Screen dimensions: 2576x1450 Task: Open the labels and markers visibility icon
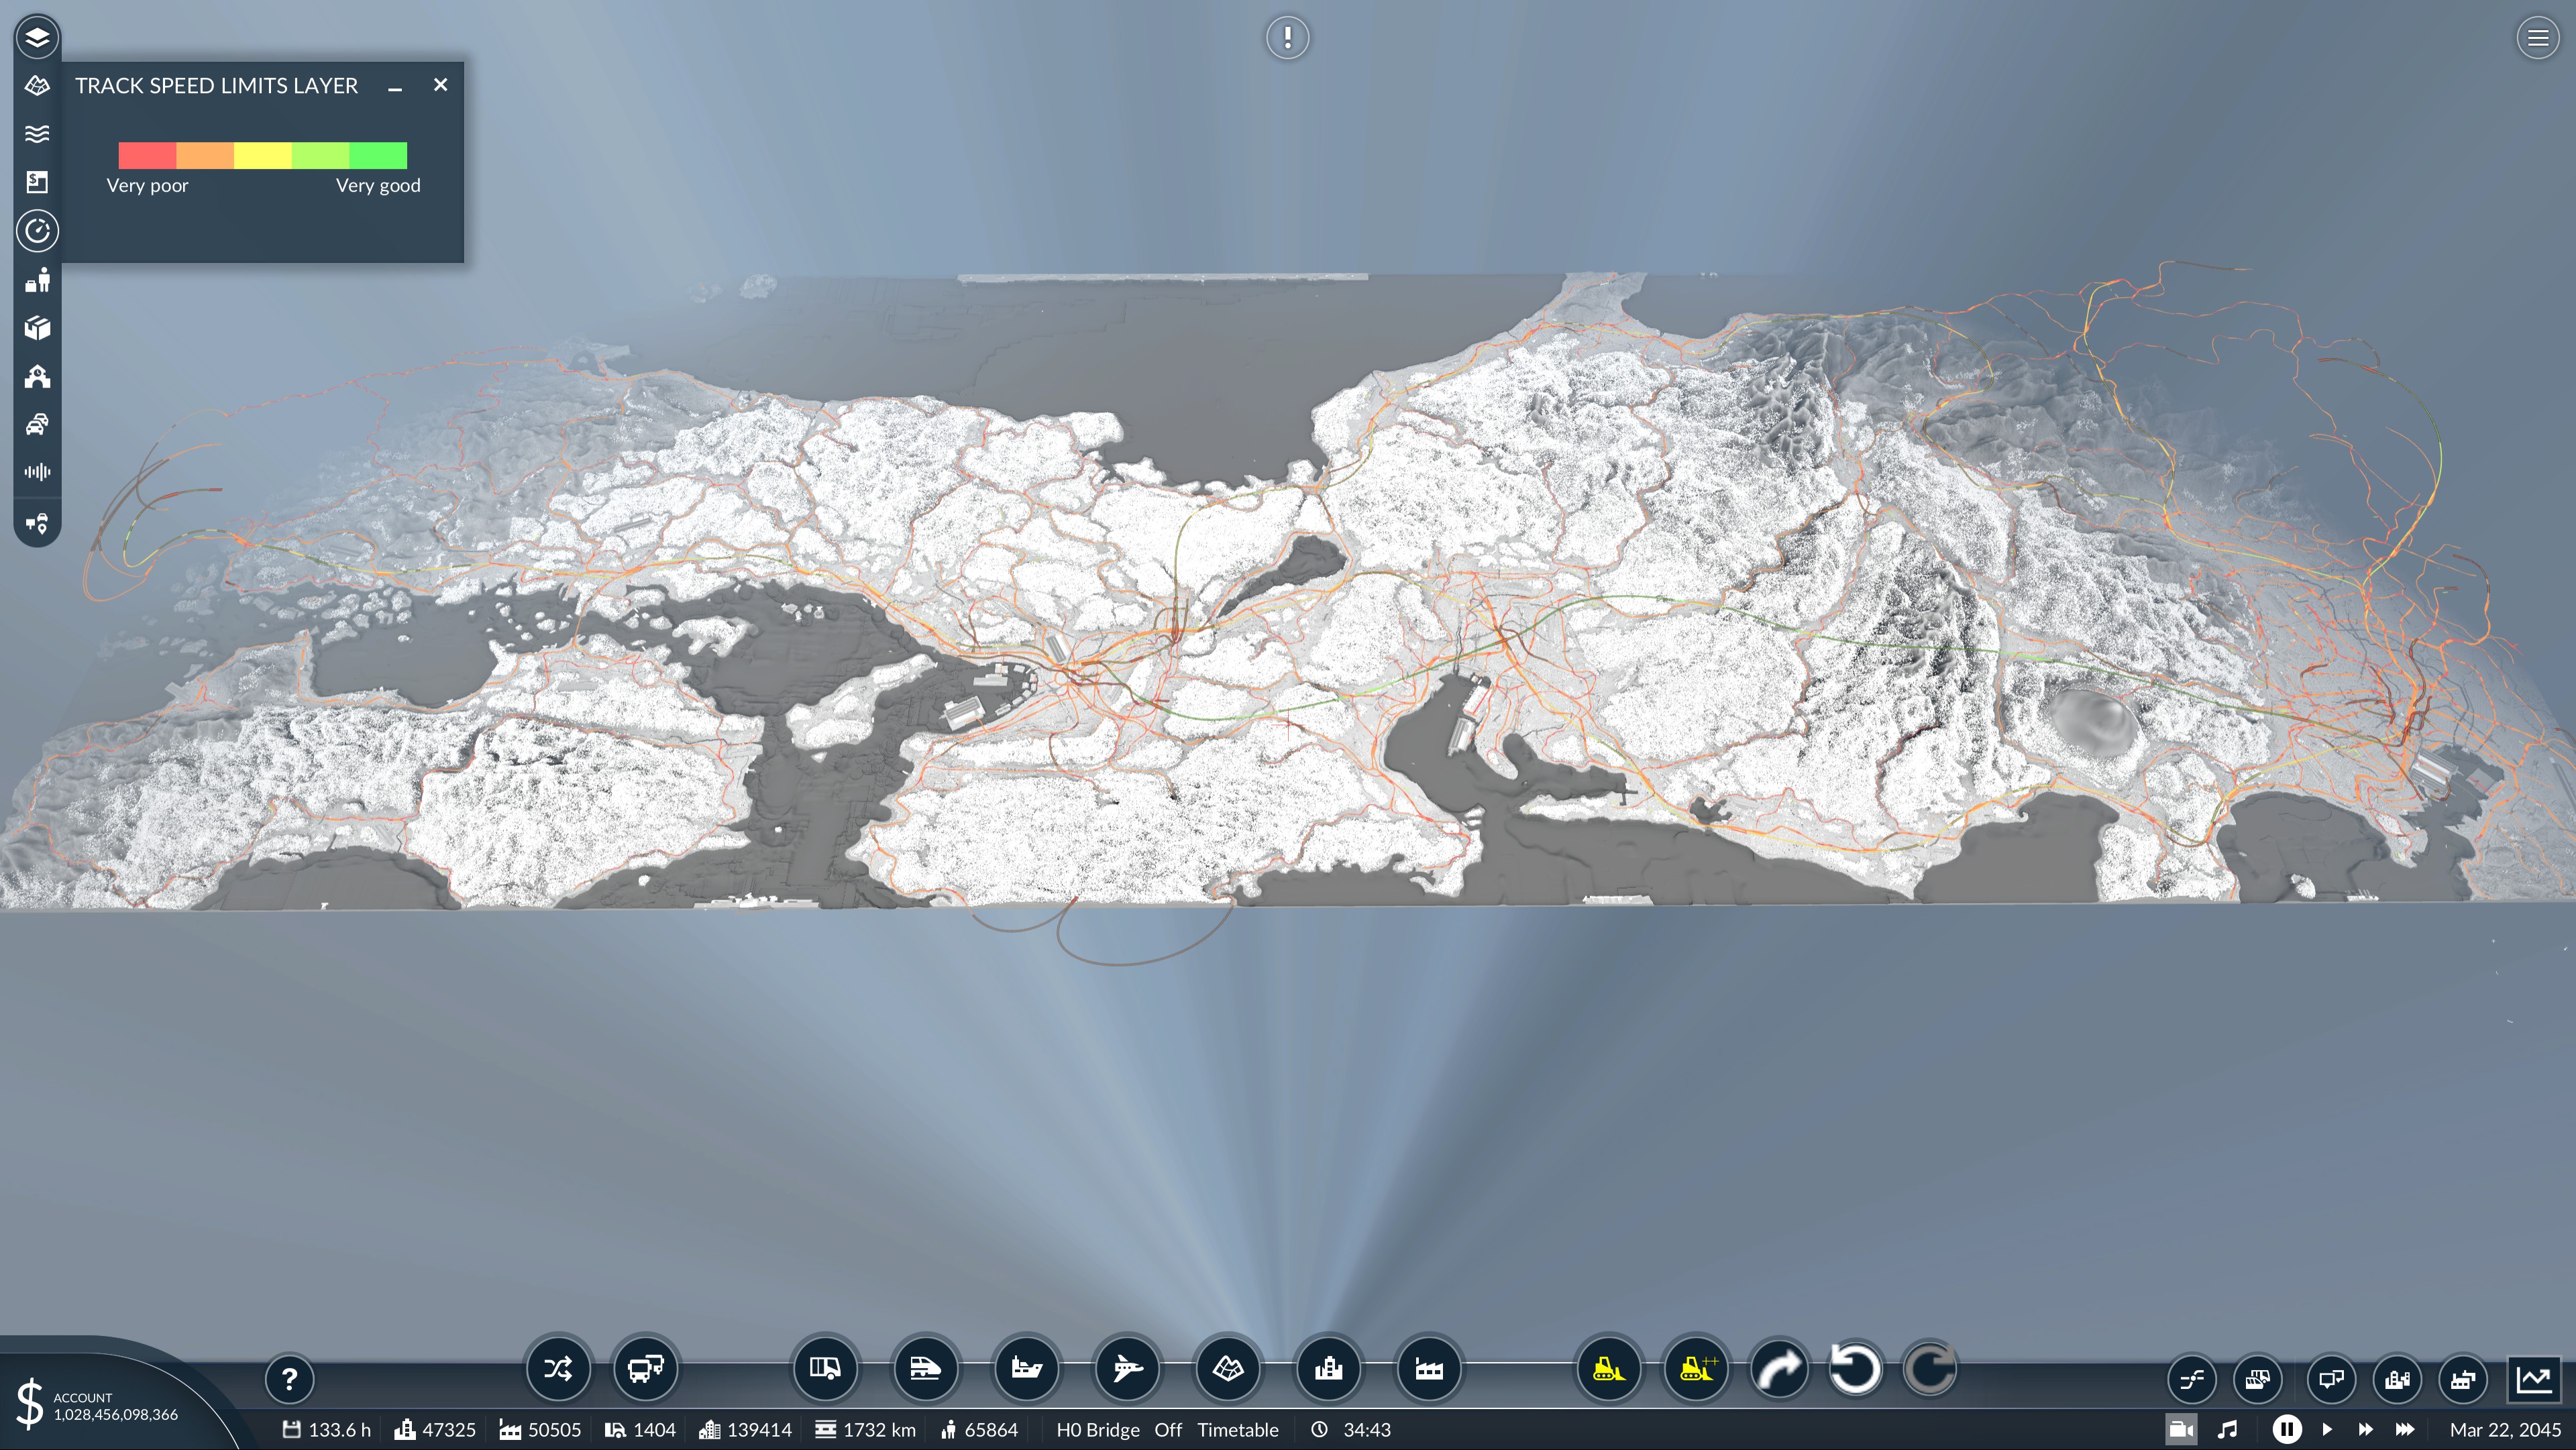click(37, 523)
